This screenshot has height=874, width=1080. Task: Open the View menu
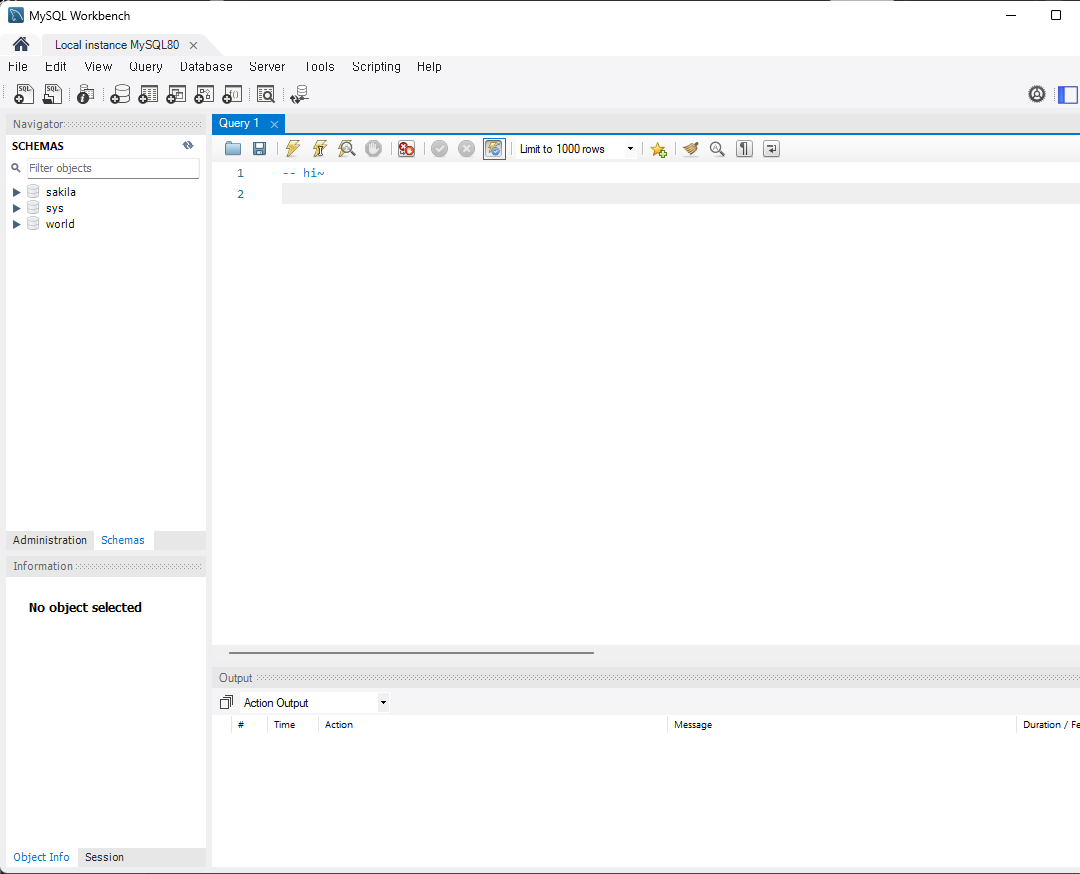tap(98, 67)
